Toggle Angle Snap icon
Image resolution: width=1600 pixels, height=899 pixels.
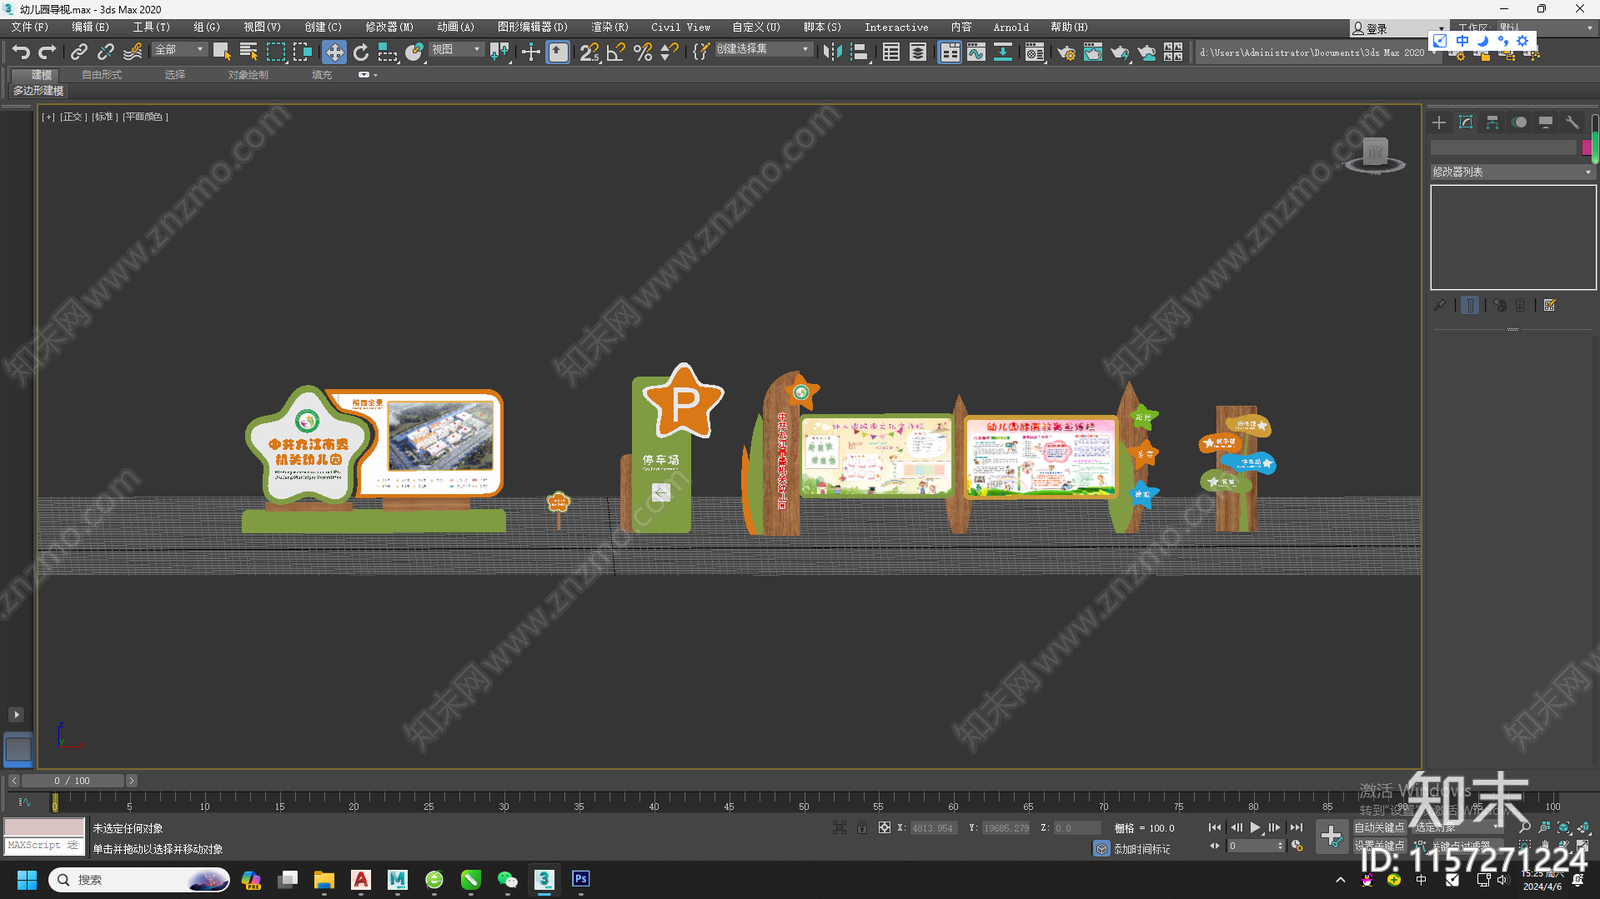pyautogui.click(x=616, y=52)
